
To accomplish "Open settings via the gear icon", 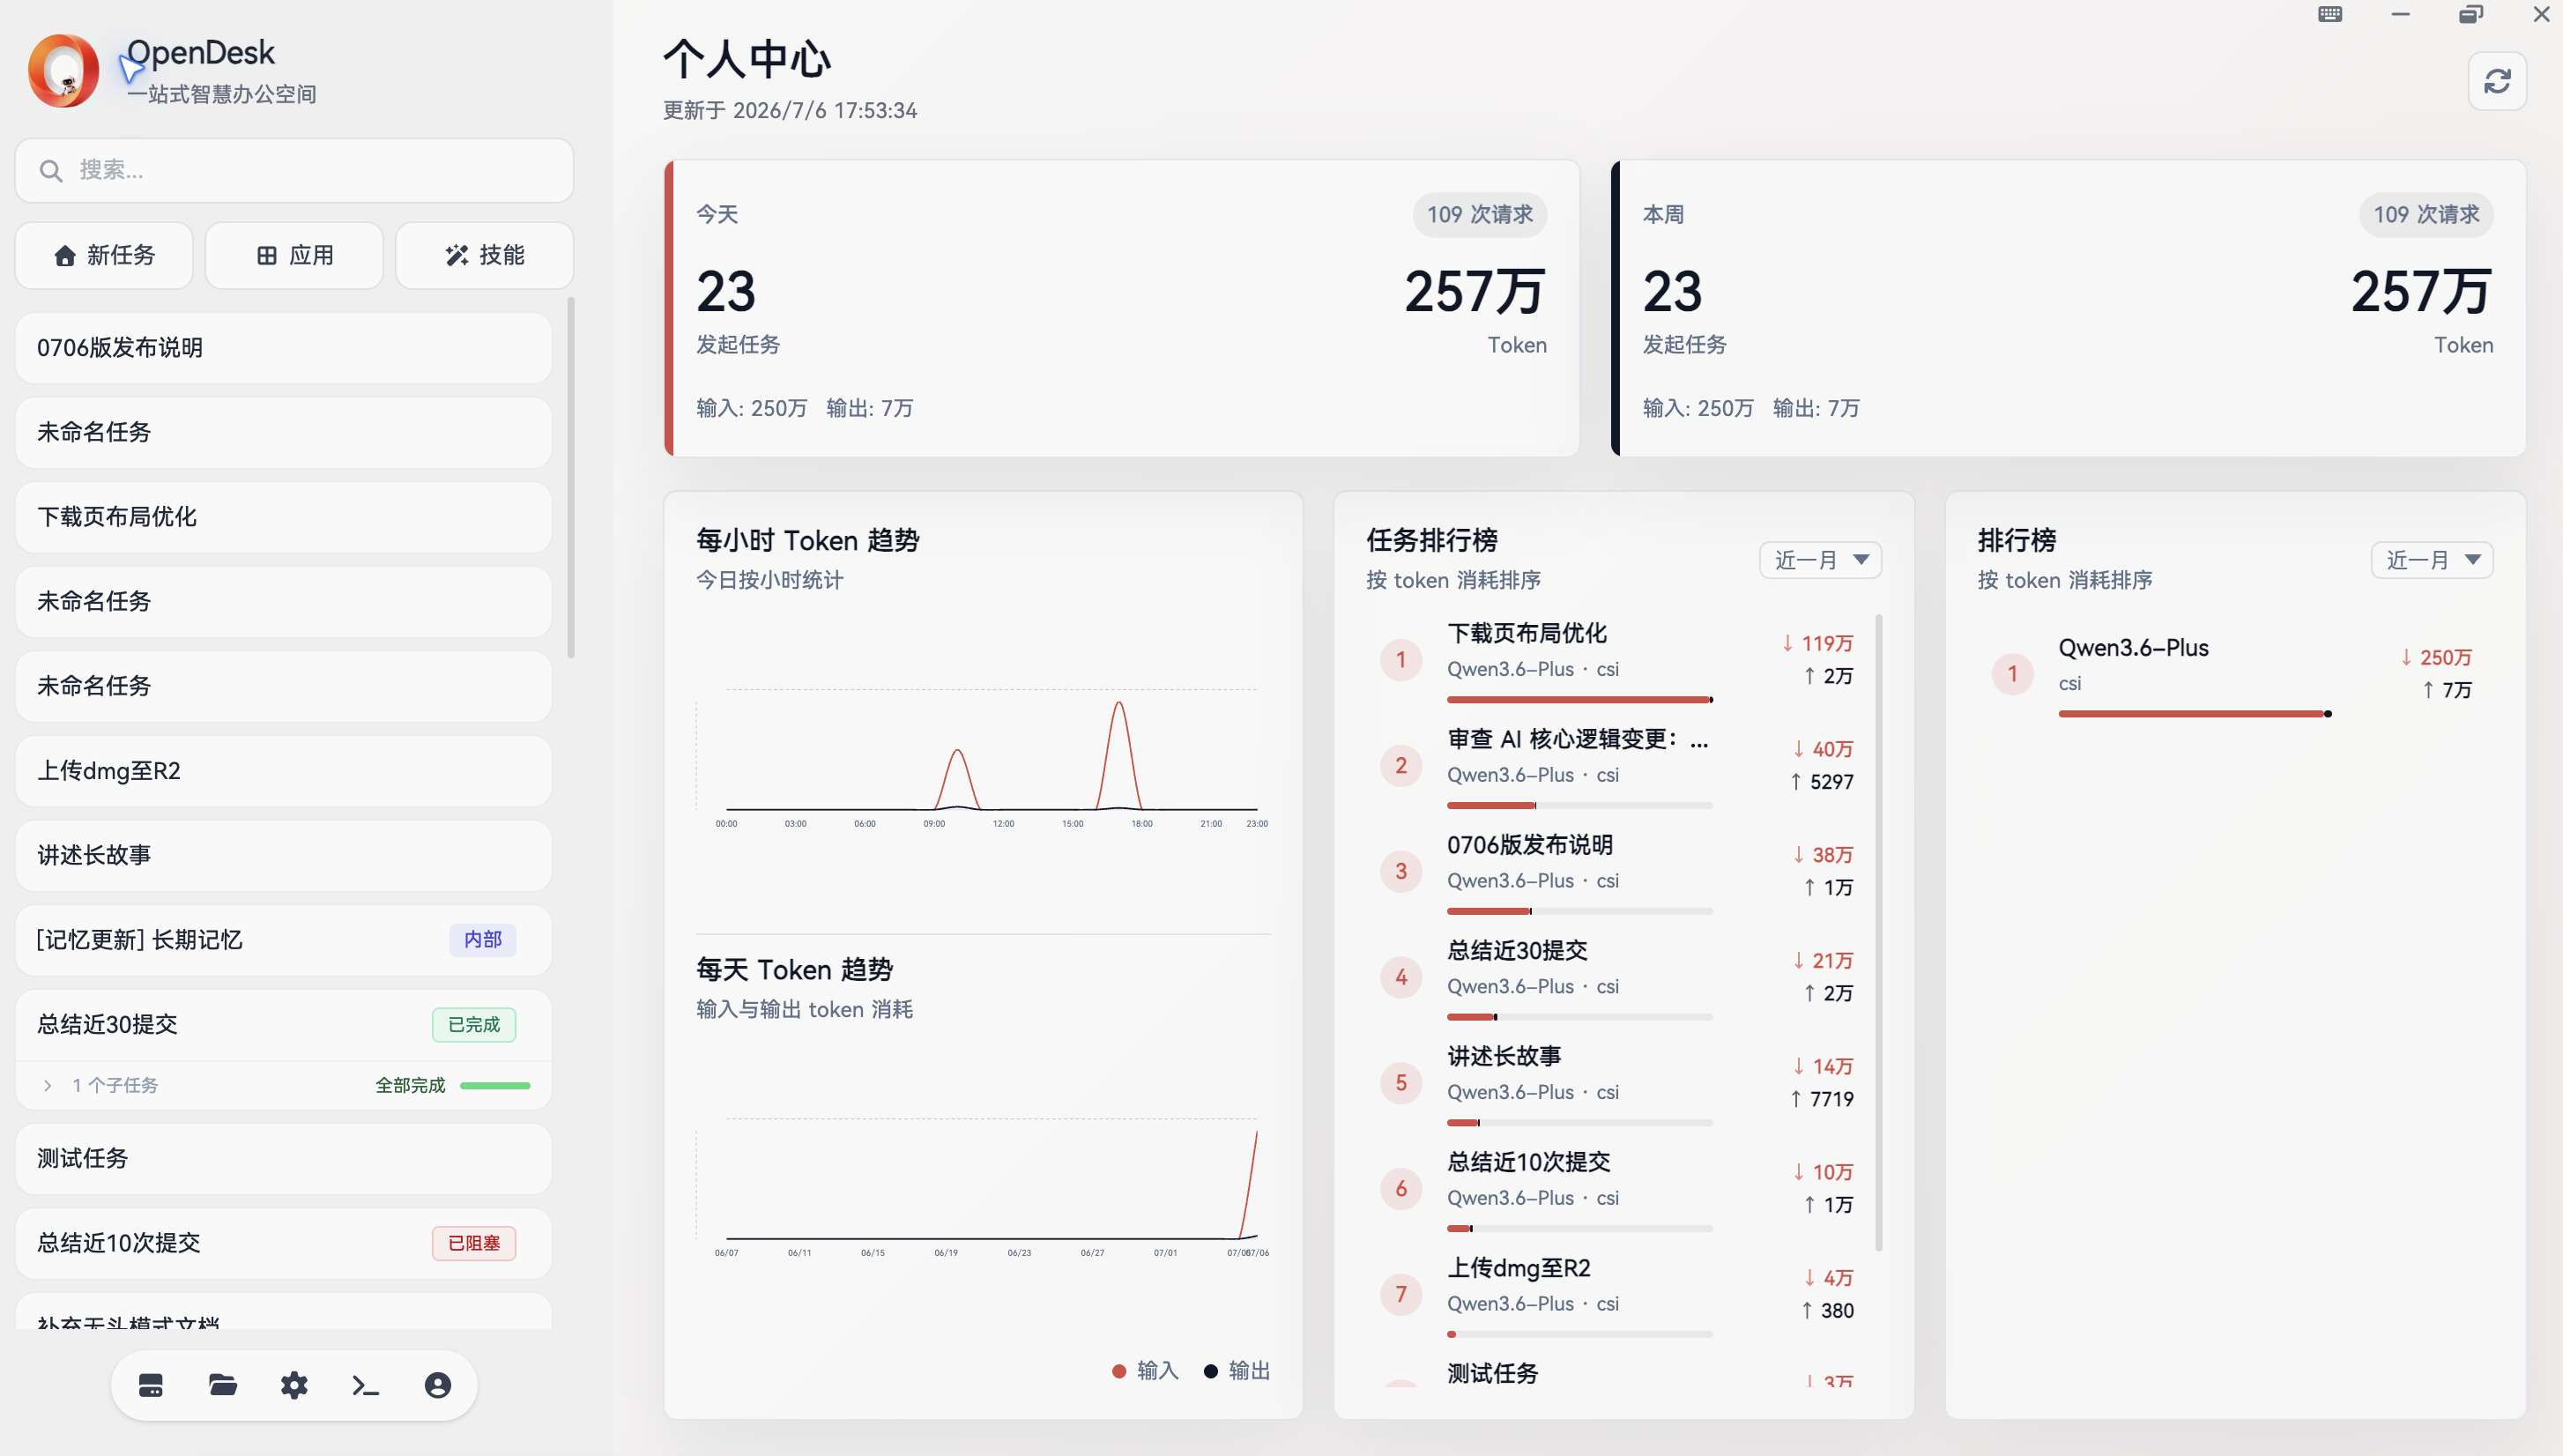I will pyautogui.click(x=294, y=1385).
